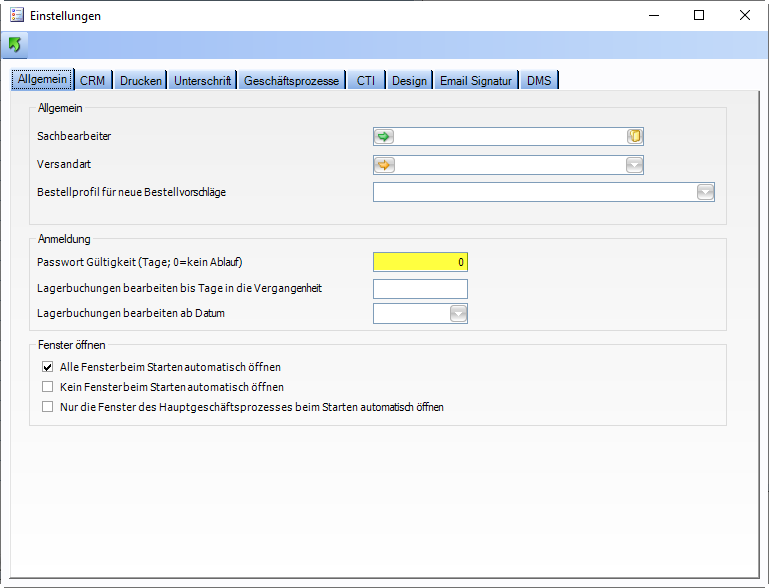
Task: Go to the Geschäftsprozesse tab
Action: [291, 81]
